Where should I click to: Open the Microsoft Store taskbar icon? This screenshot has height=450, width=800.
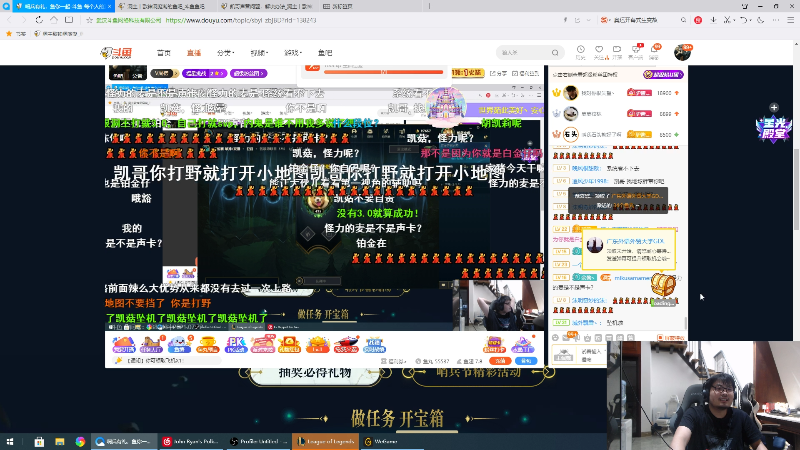[39, 442]
